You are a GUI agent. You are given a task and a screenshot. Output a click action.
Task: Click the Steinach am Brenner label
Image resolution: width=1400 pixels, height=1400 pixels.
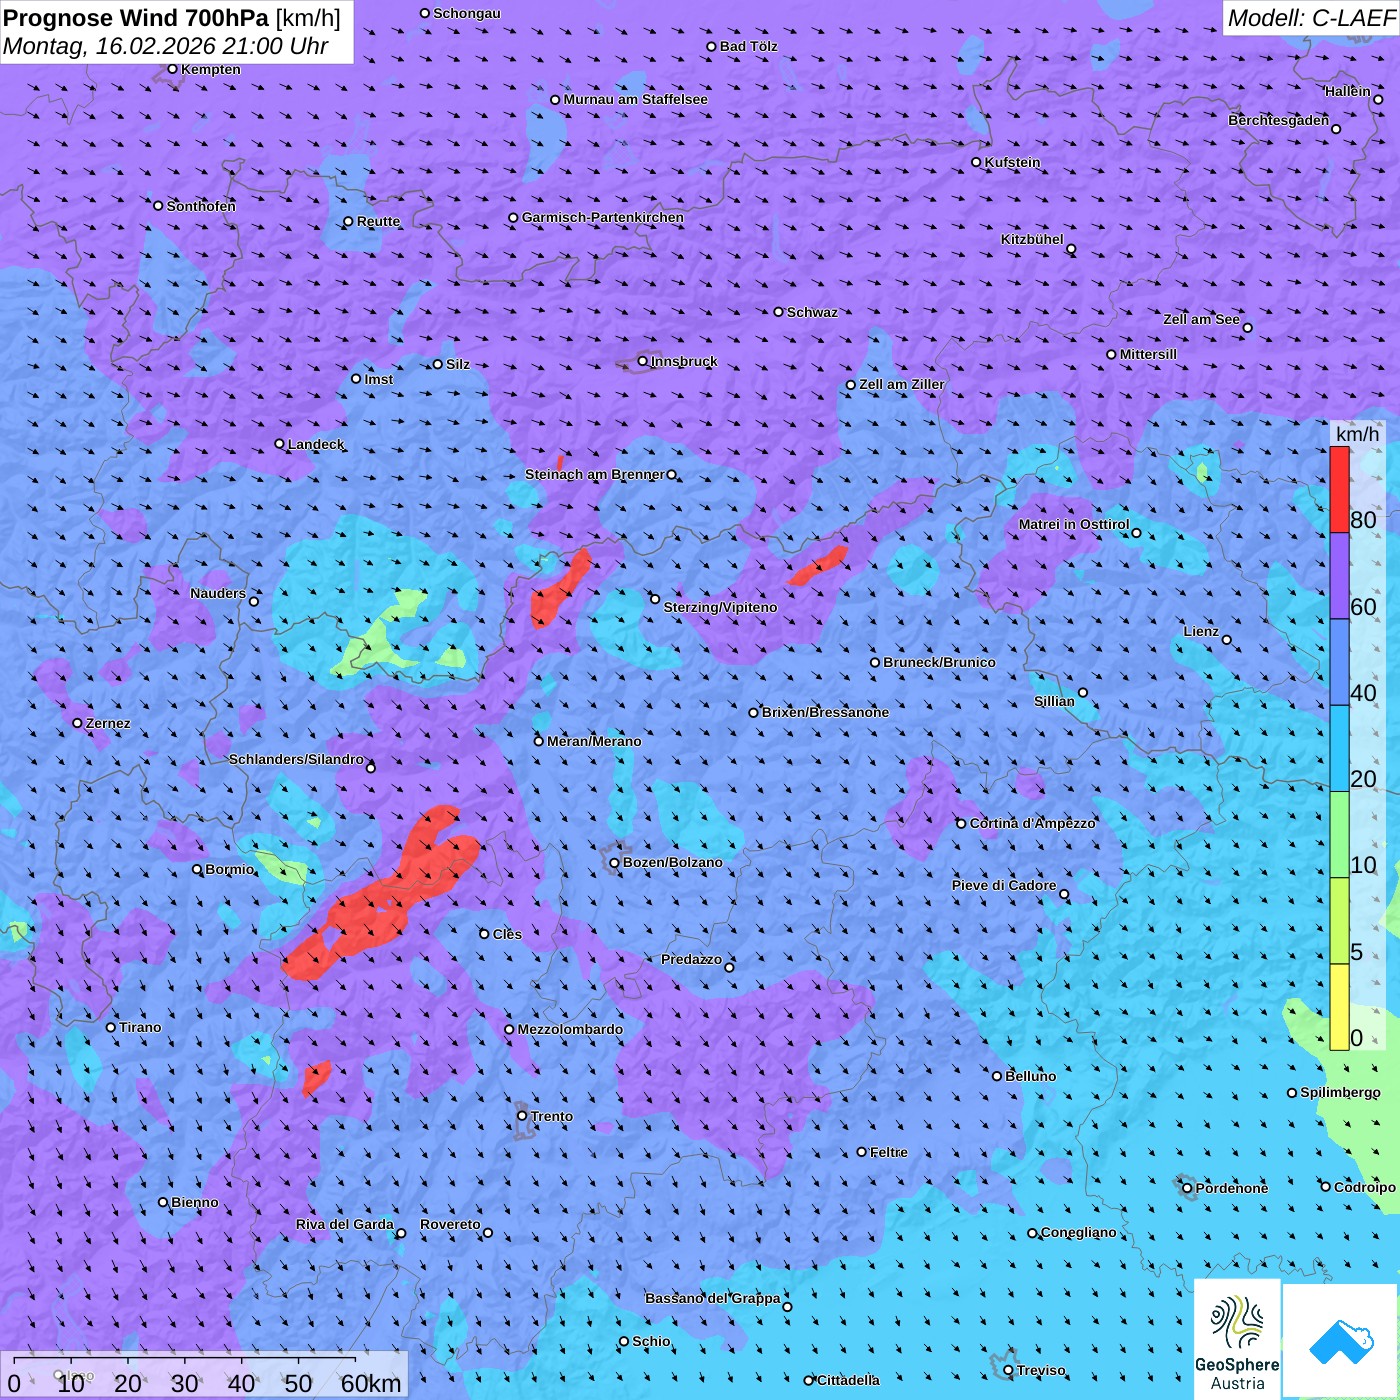point(594,474)
